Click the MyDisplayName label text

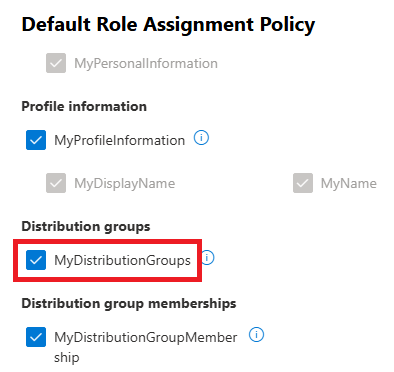tap(124, 183)
